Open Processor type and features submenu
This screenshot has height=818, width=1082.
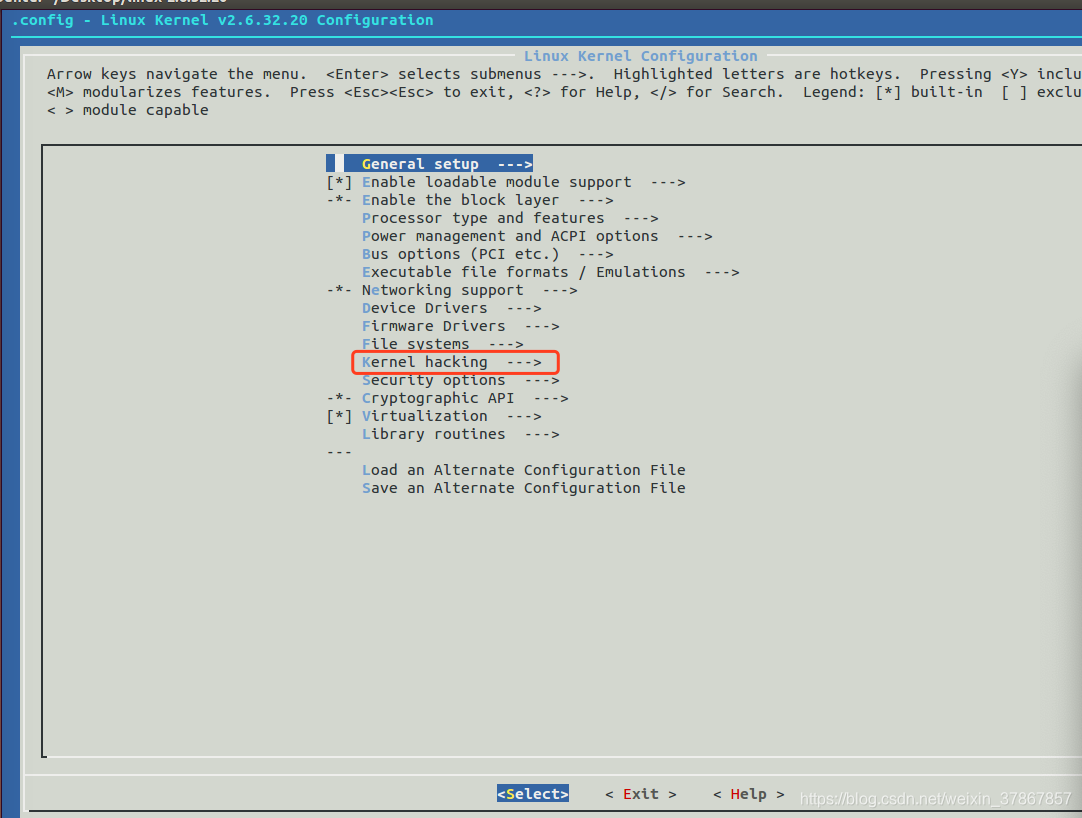click(x=510, y=218)
